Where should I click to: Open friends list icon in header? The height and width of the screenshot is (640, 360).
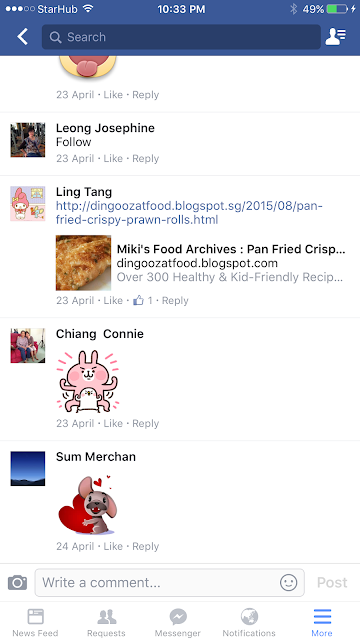coord(336,37)
